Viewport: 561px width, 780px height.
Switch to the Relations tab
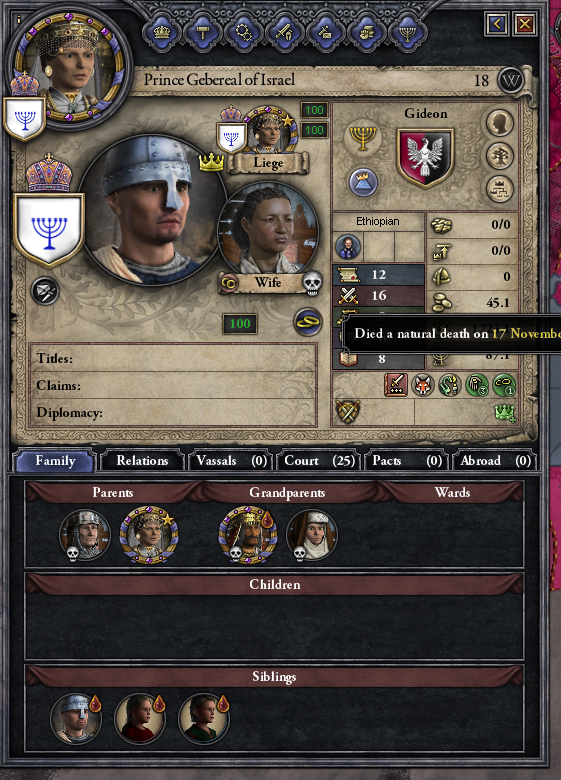[142, 461]
